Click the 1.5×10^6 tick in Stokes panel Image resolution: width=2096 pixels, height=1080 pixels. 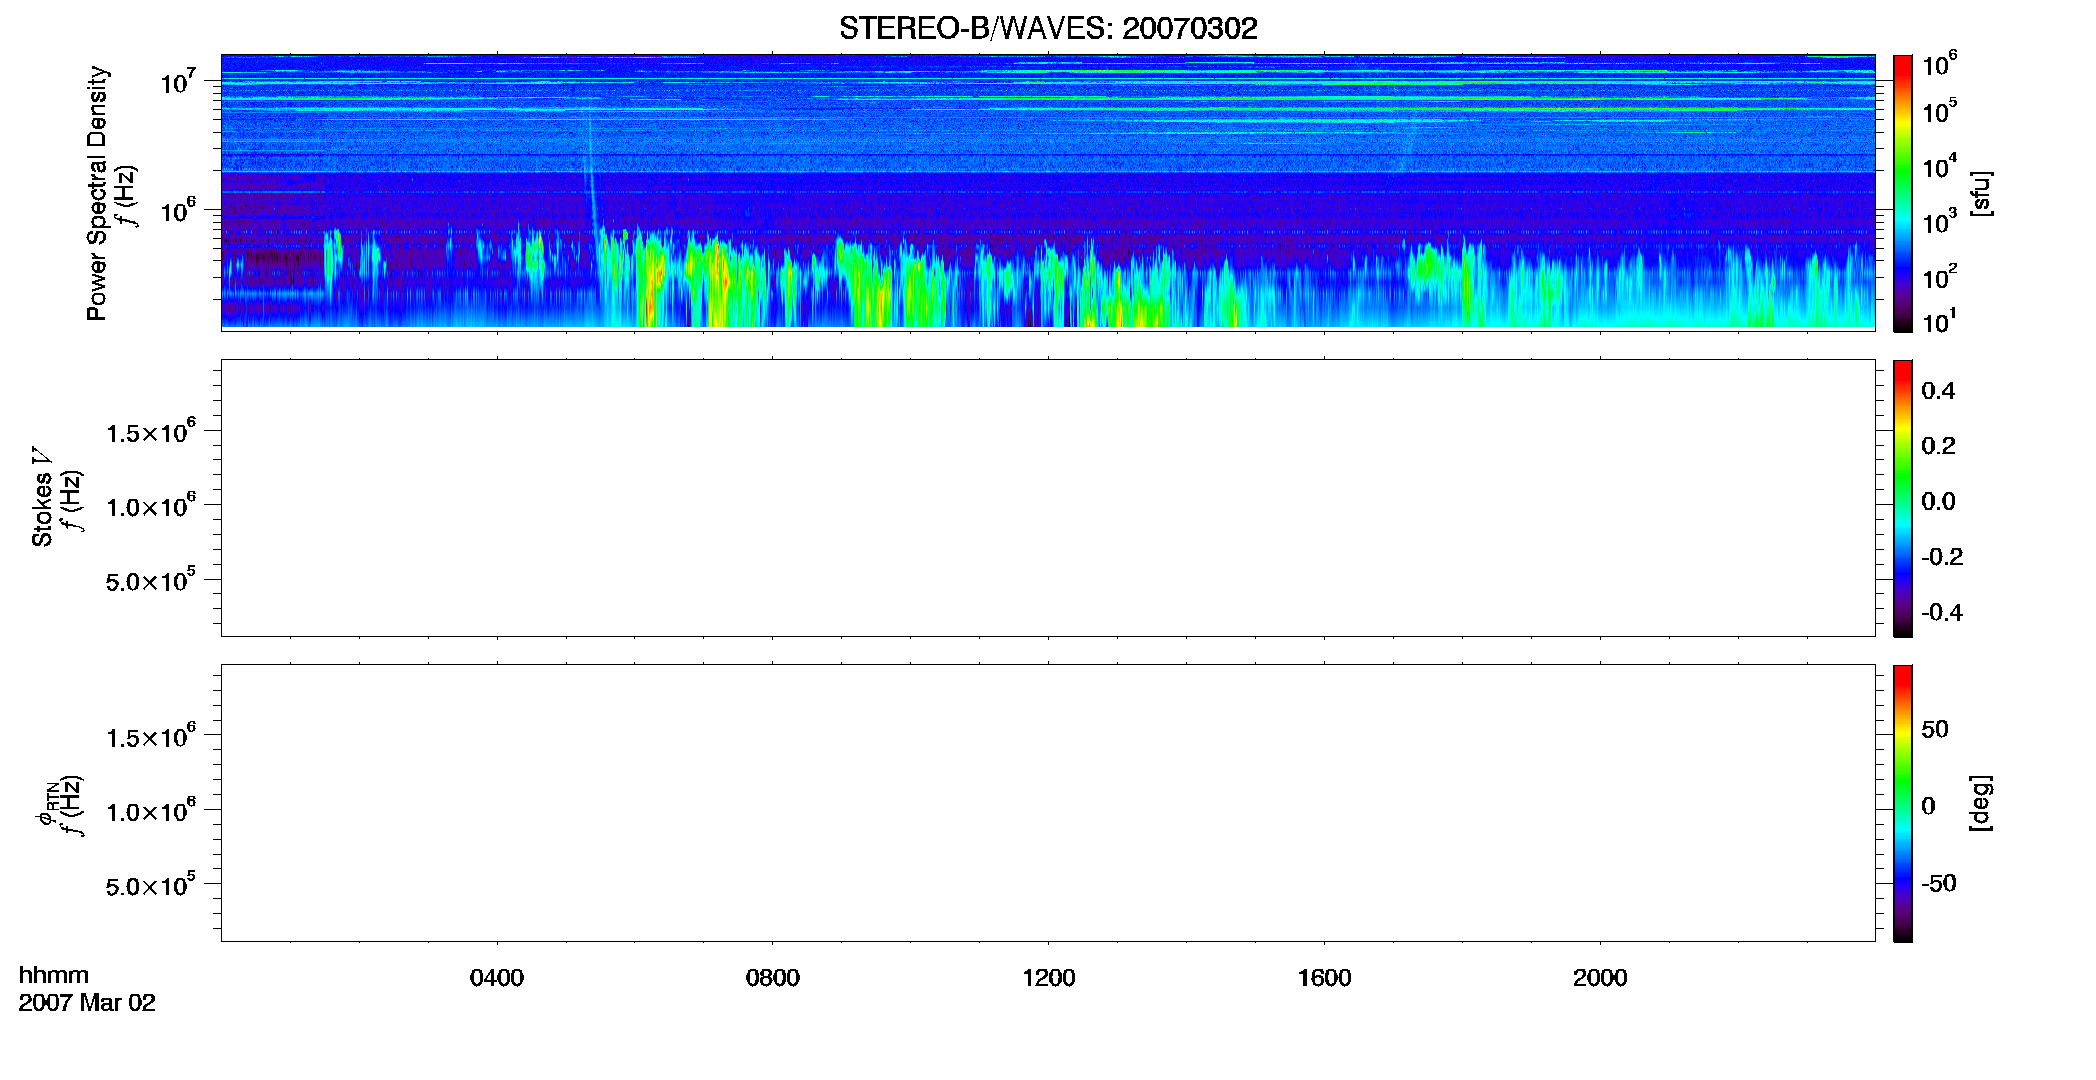coord(150,432)
